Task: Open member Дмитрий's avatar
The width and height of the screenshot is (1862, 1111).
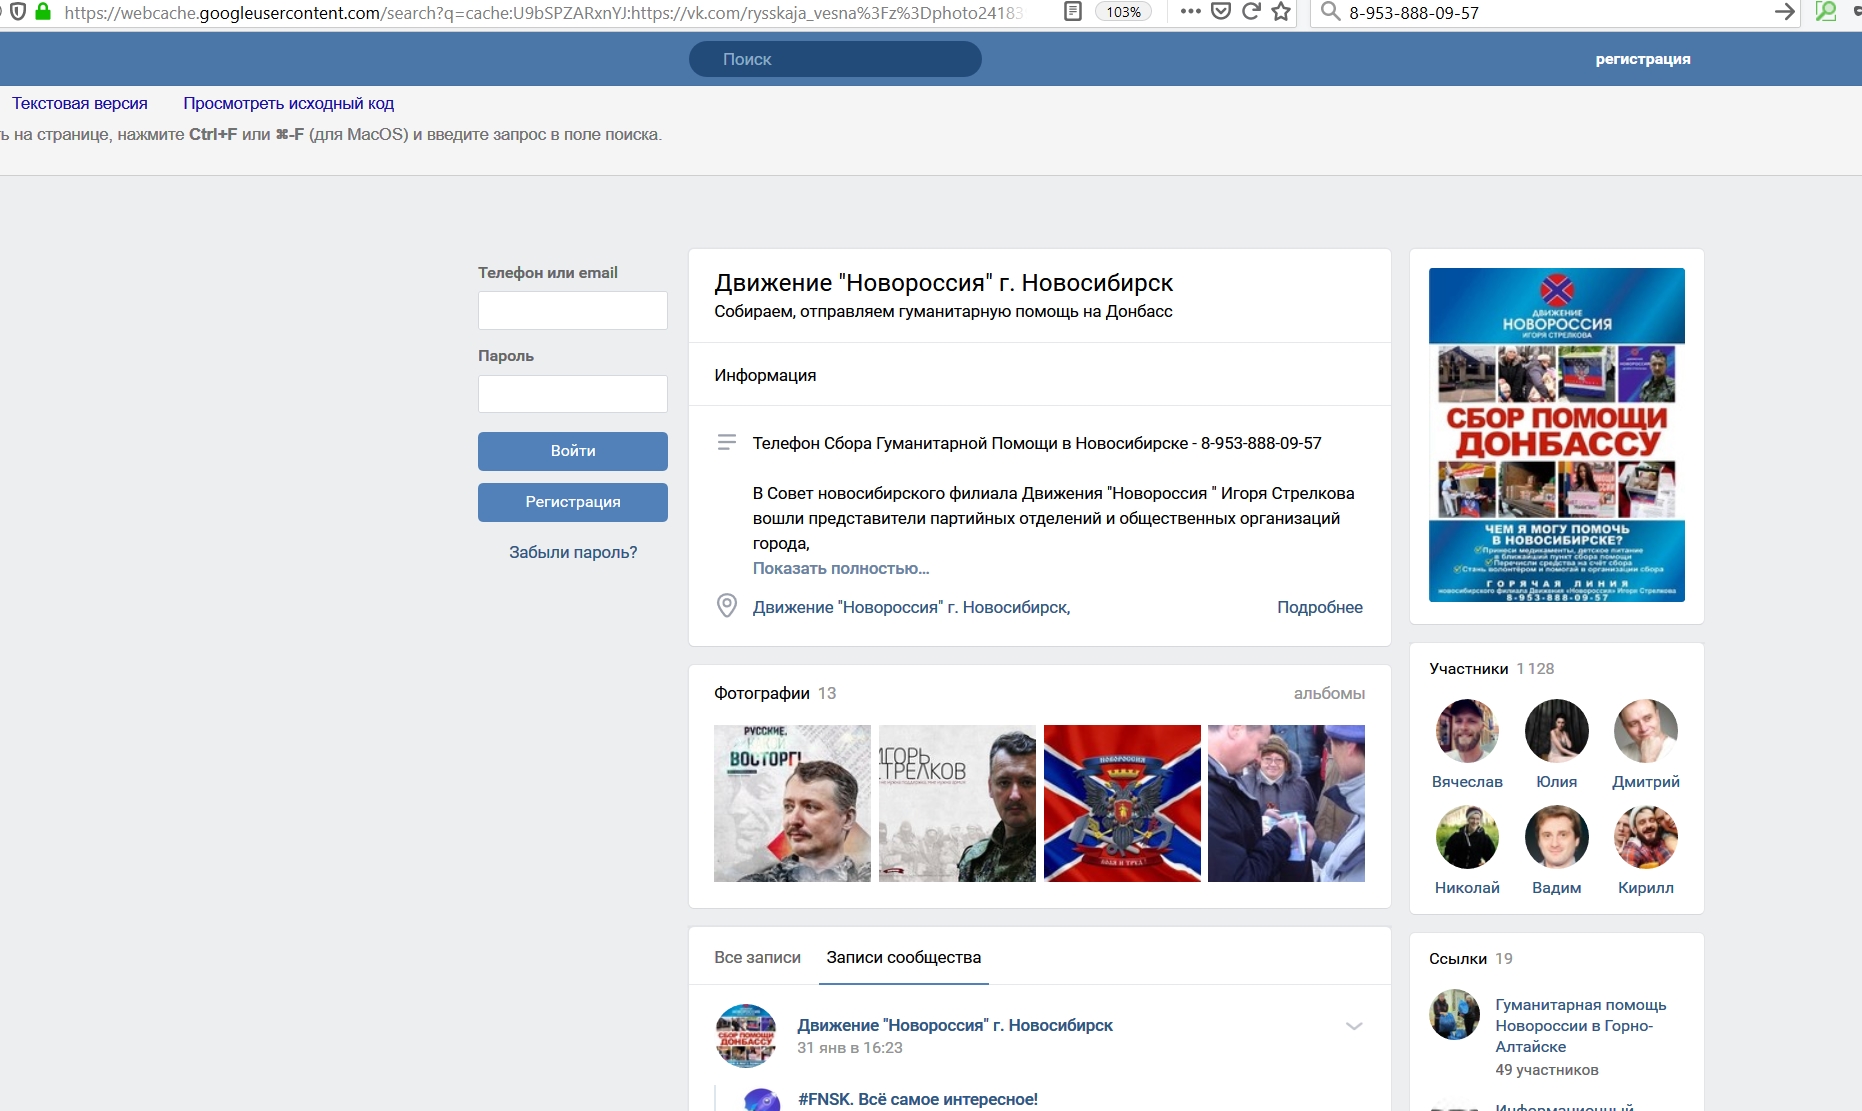Action: click(x=1646, y=731)
